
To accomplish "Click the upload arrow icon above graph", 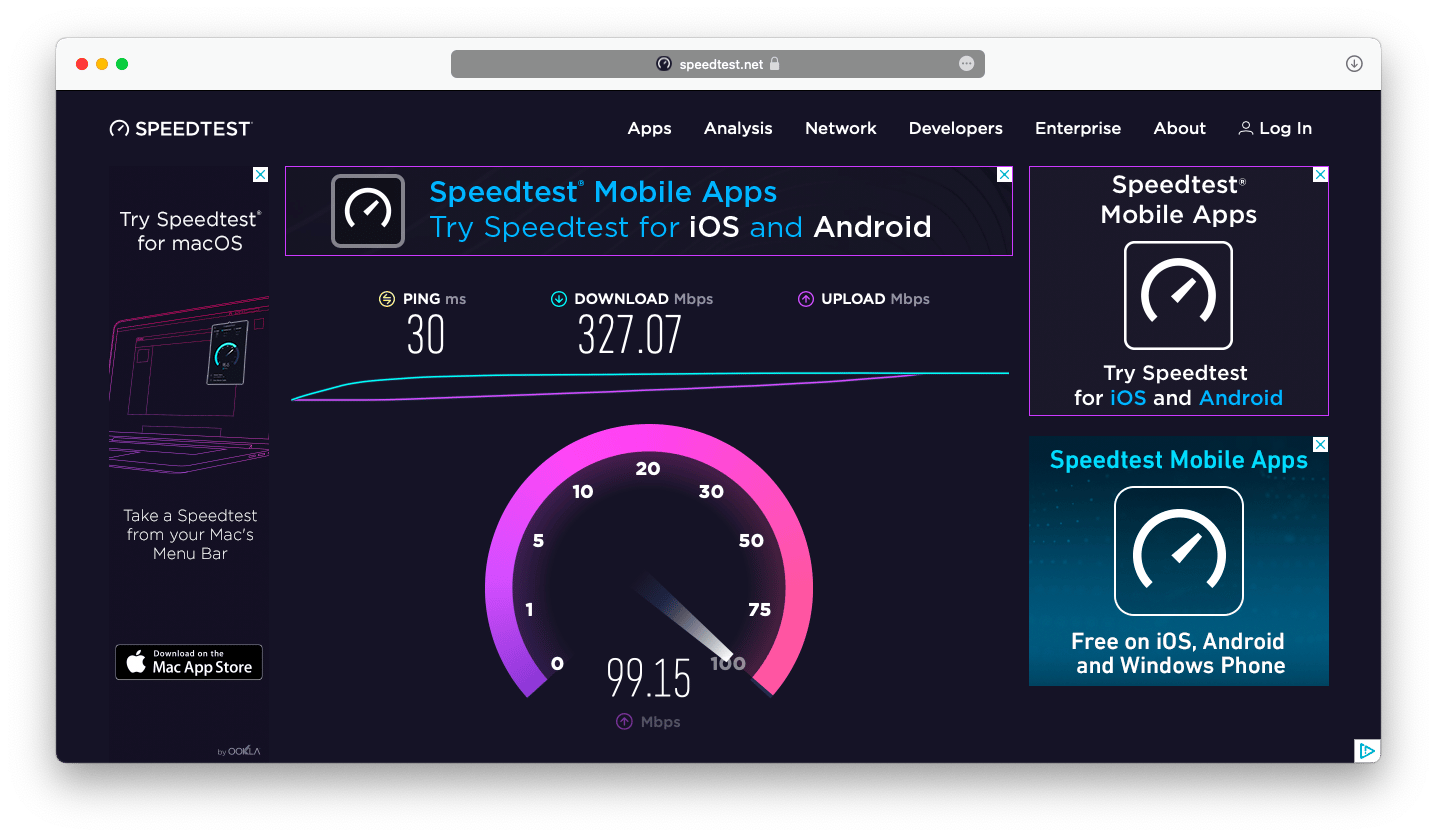I will (806, 299).
